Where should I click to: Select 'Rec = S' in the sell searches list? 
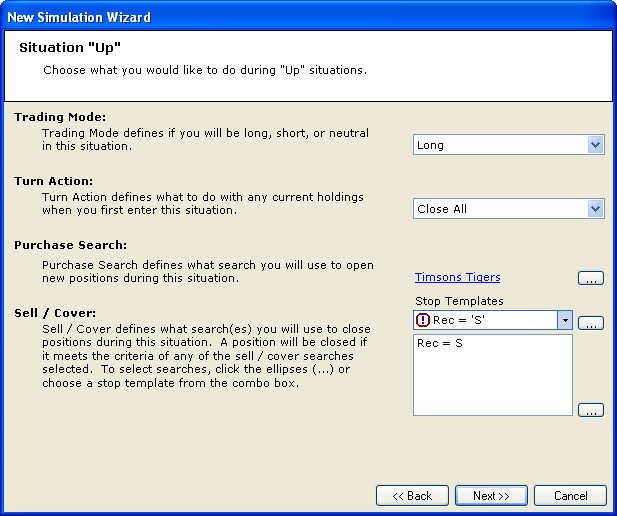[439, 344]
